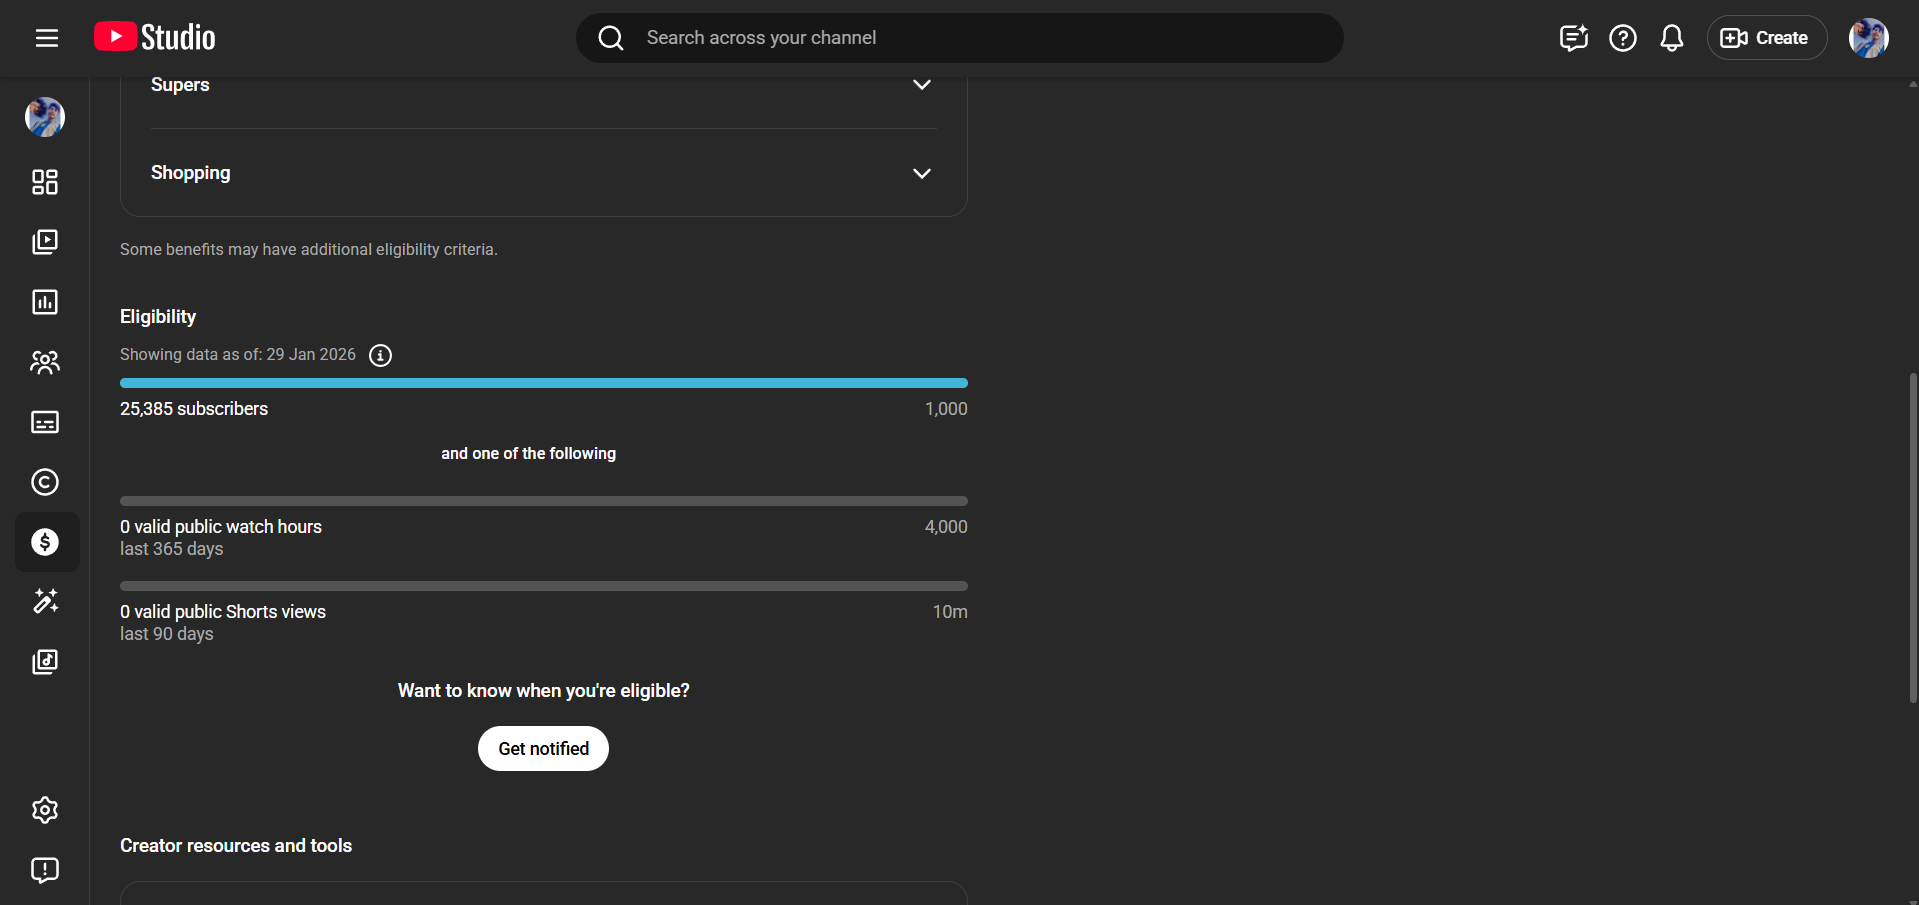Open Settings gear in sidebar
Viewport: 1919px width, 905px height.
click(45, 810)
